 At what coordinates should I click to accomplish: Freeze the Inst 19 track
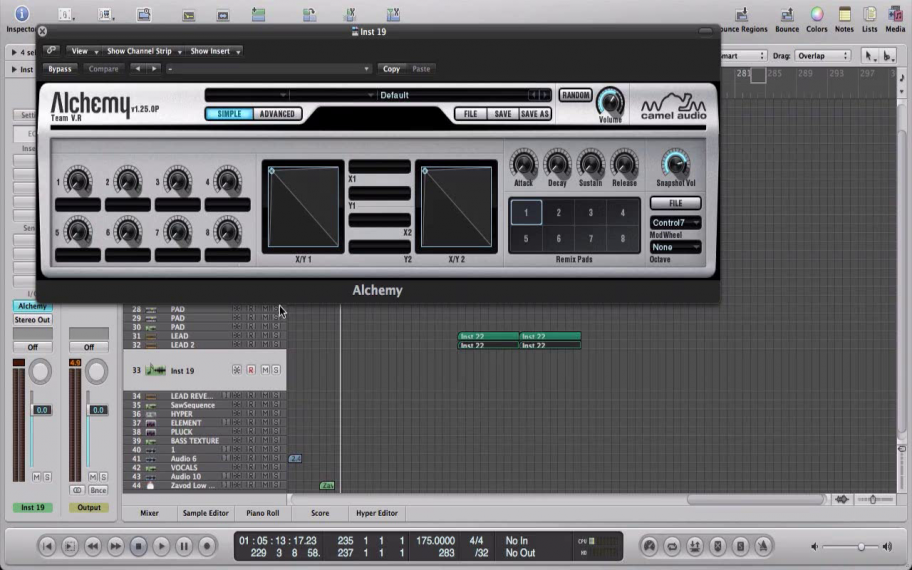(x=237, y=370)
